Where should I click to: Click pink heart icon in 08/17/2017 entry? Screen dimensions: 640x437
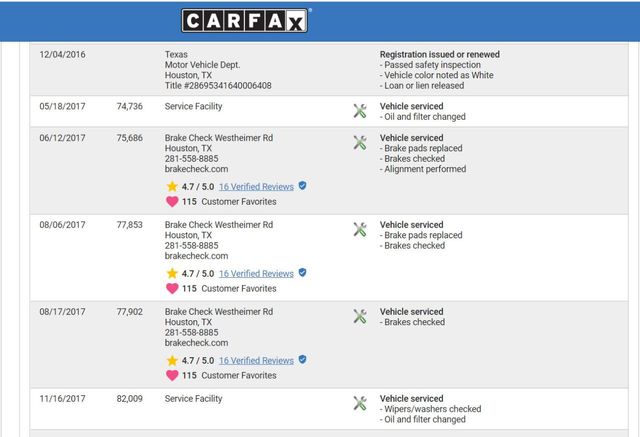pyautogui.click(x=172, y=376)
